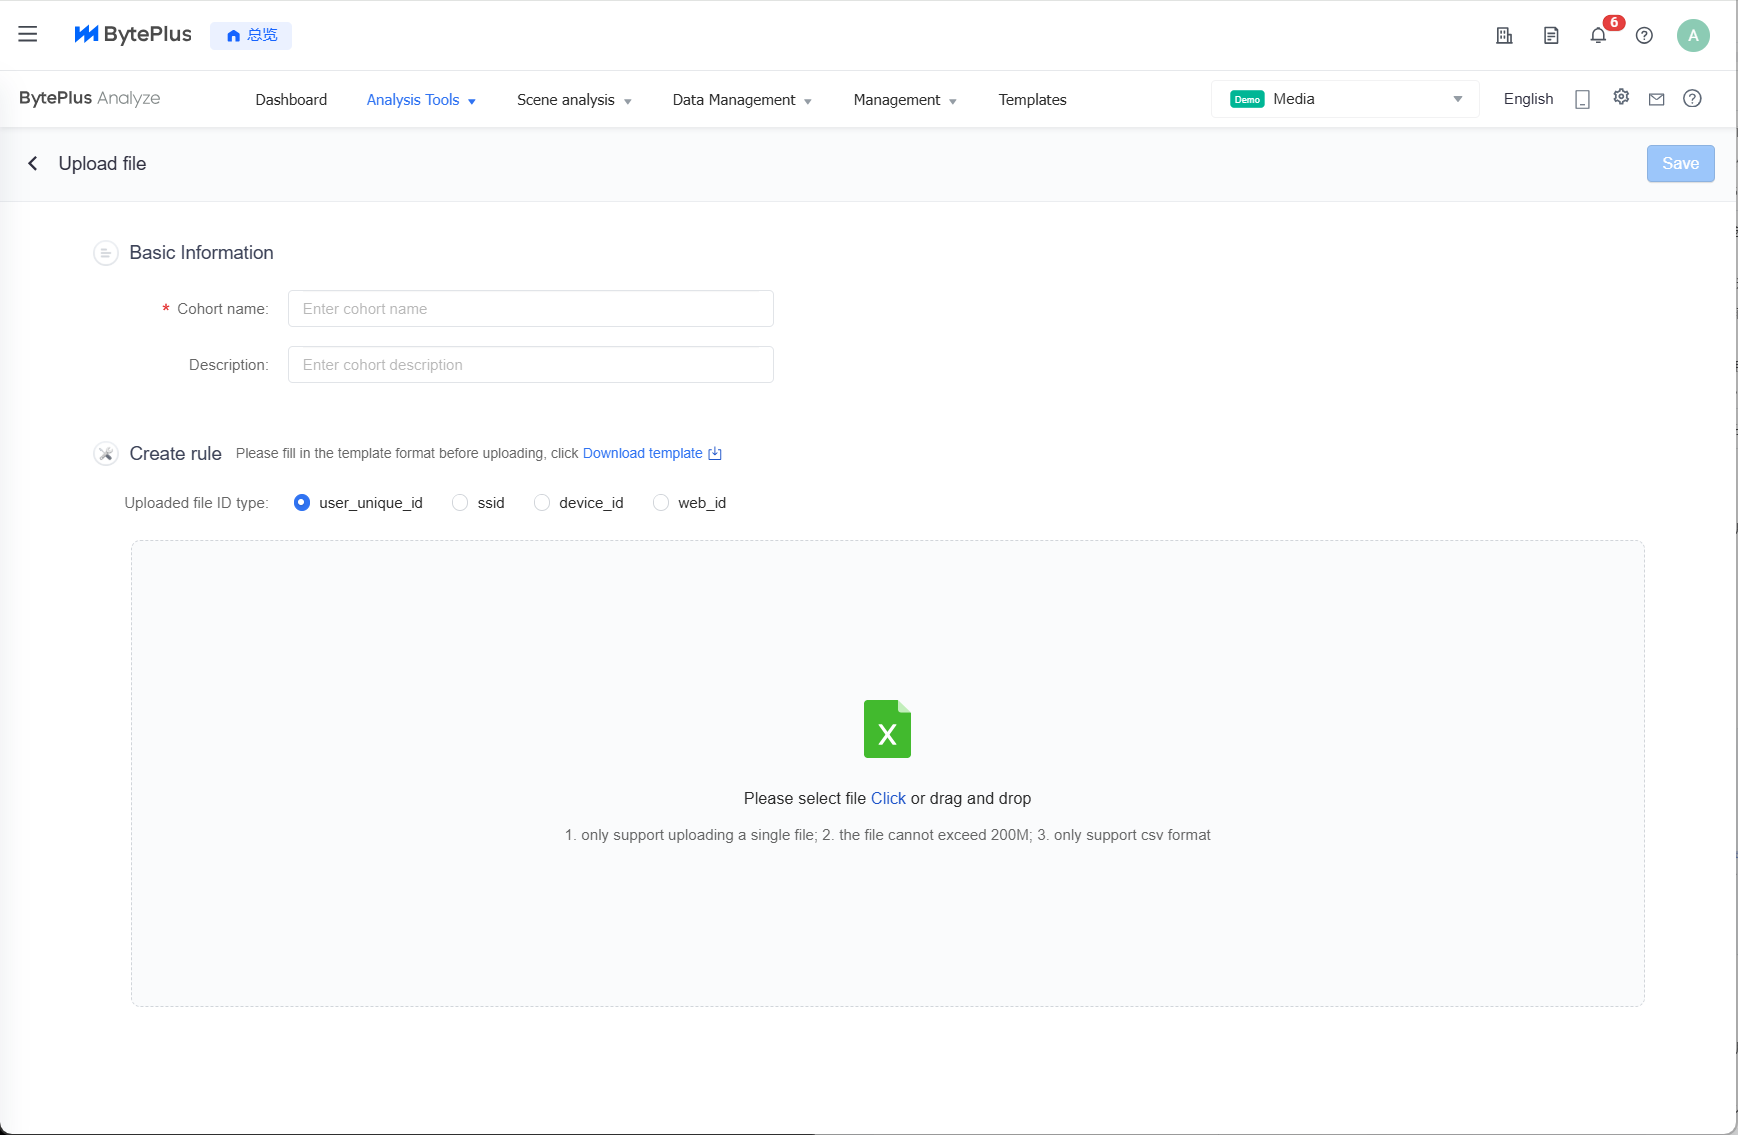Focus the Cohort name input field
This screenshot has height=1135, width=1738.
pos(531,309)
